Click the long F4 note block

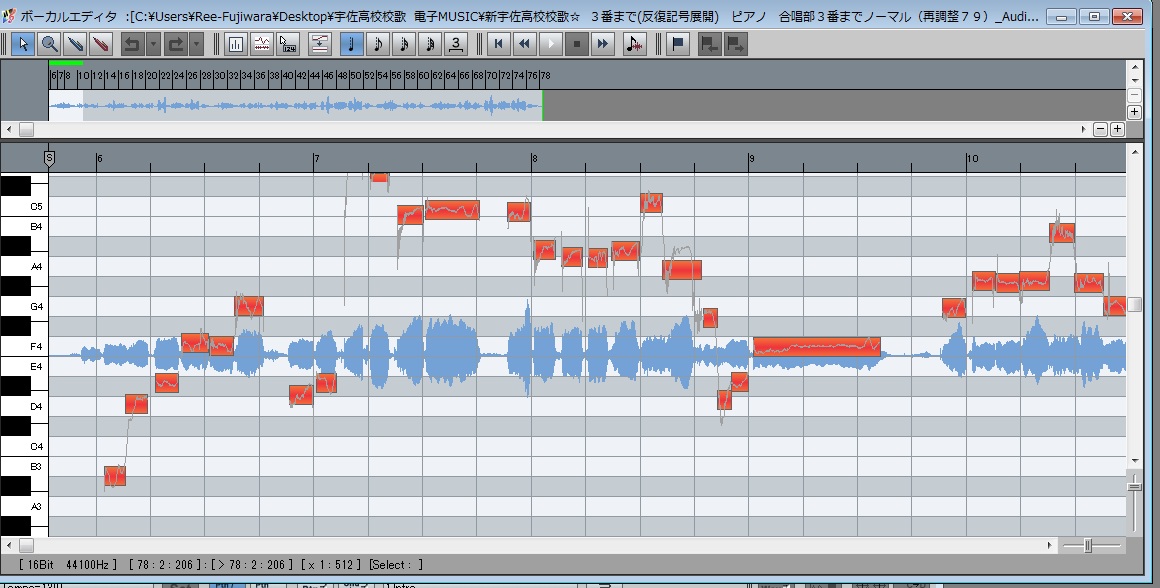(x=816, y=347)
